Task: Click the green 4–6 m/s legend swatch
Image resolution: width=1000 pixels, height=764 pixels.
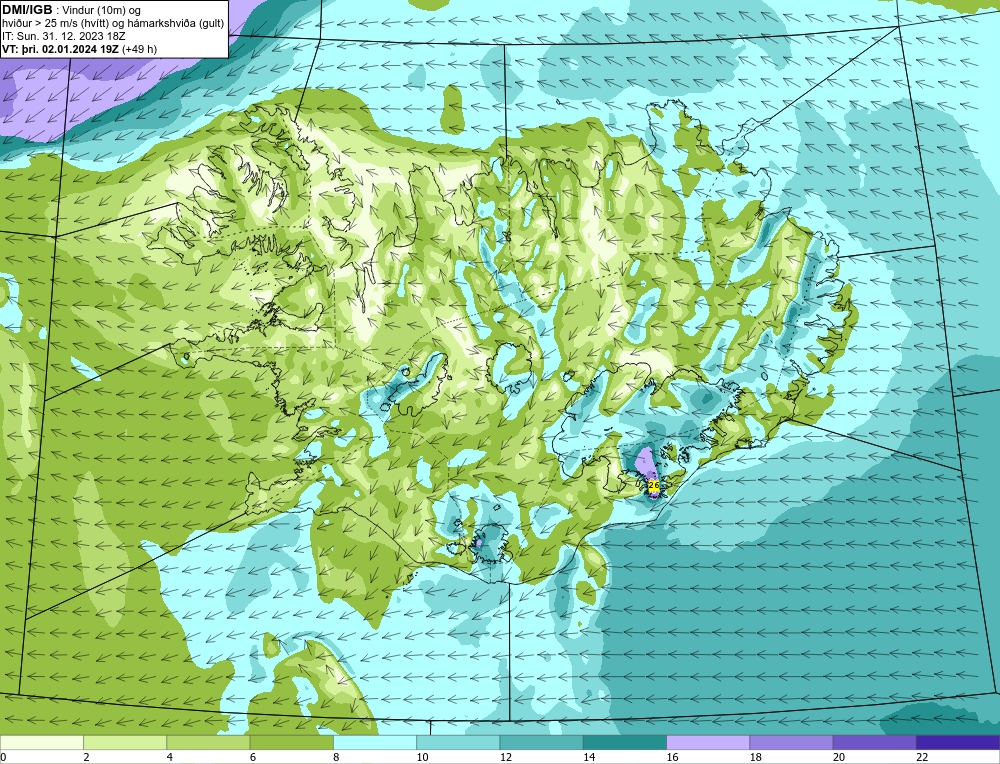Action: pyautogui.click(x=209, y=742)
